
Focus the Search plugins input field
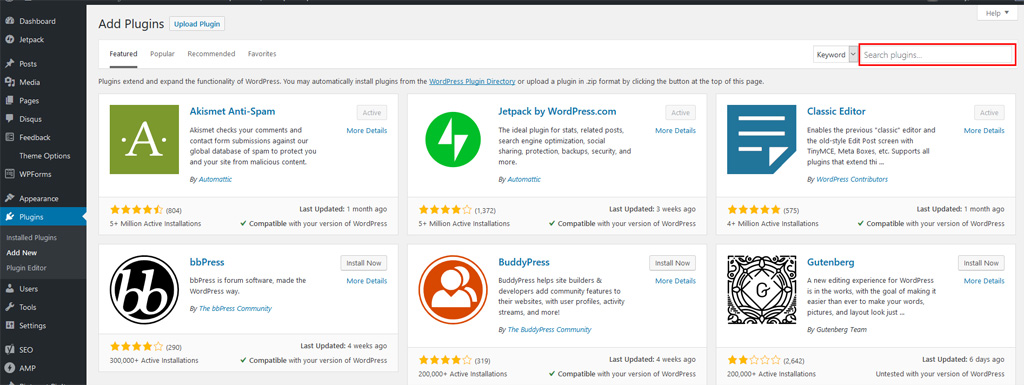coord(937,55)
